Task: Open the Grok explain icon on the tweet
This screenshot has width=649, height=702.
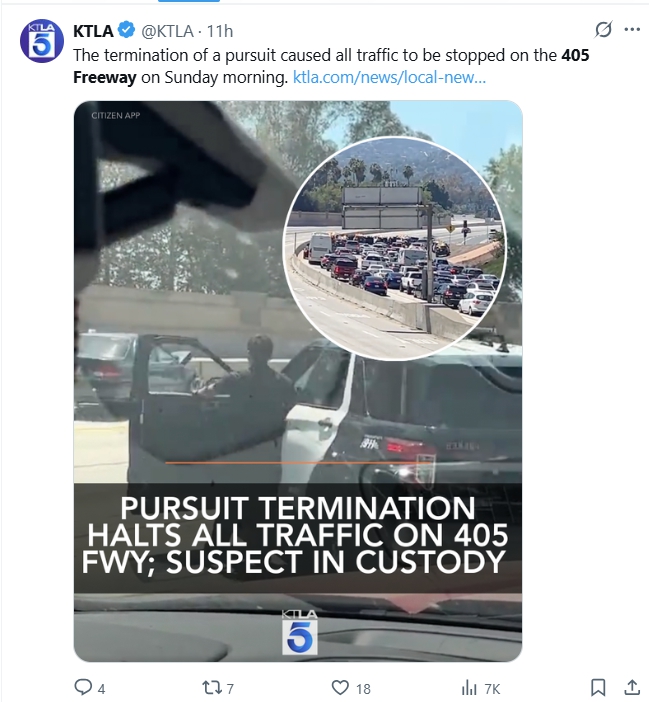Action: (x=603, y=30)
